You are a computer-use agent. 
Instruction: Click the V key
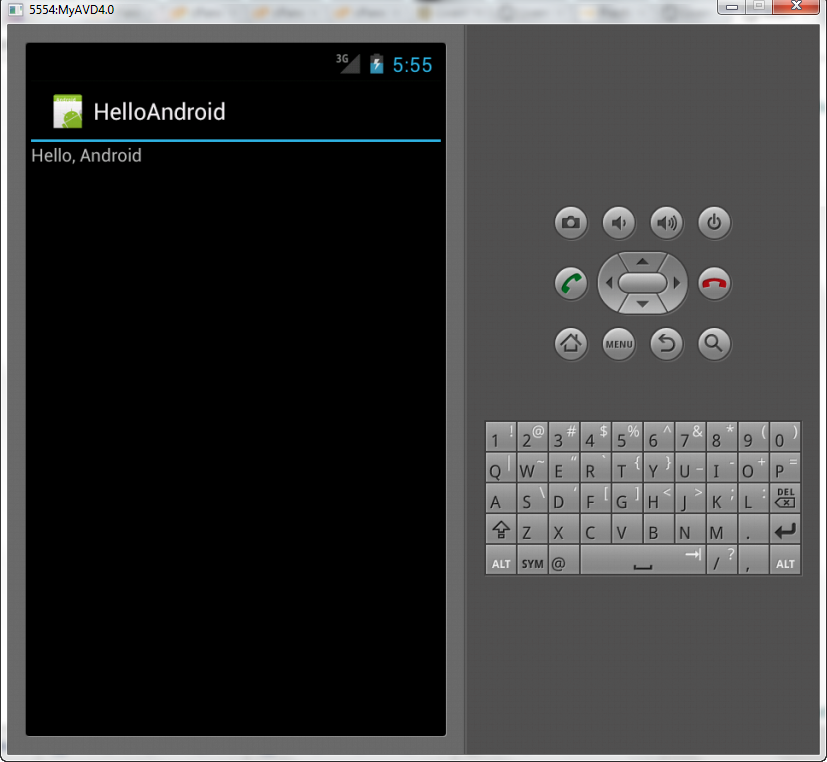pos(627,529)
